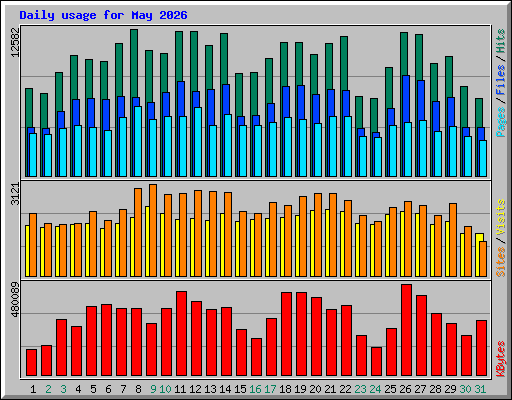Click the red KBytes bar for day 26
Screen dimensions: 512x400
(406, 330)
